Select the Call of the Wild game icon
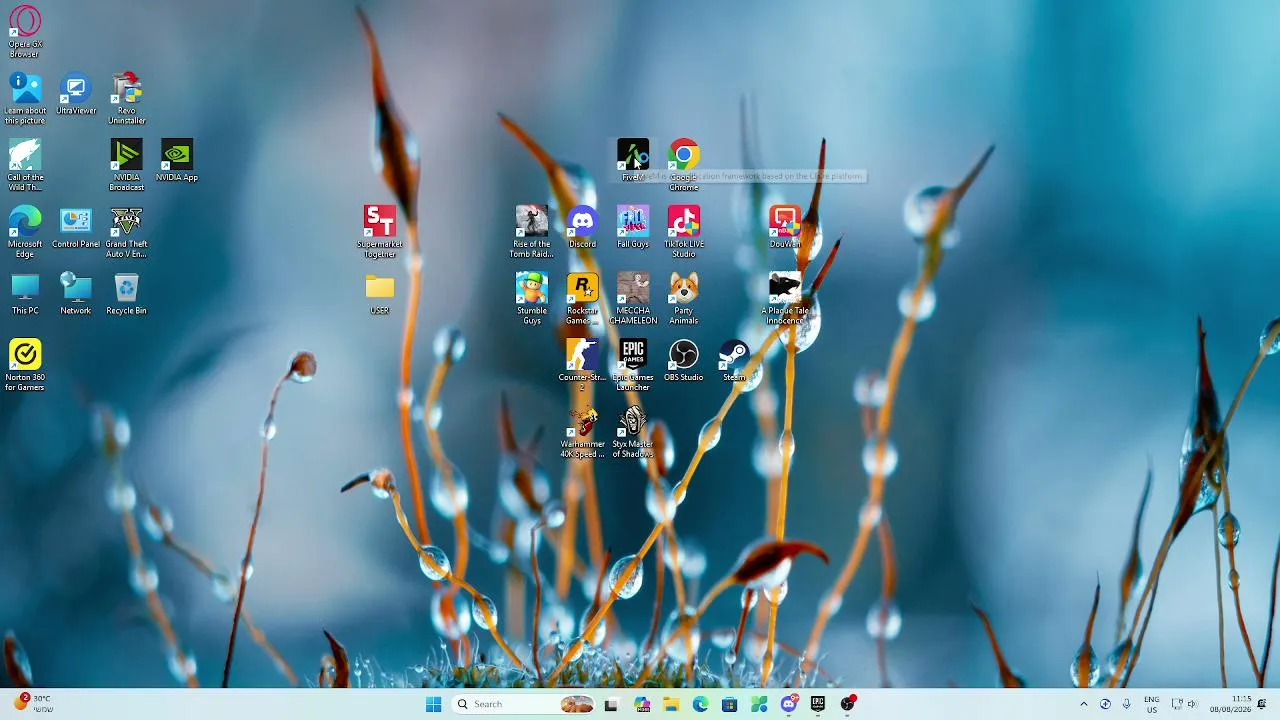This screenshot has width=1280, height=720. click(x=25, y=165)
